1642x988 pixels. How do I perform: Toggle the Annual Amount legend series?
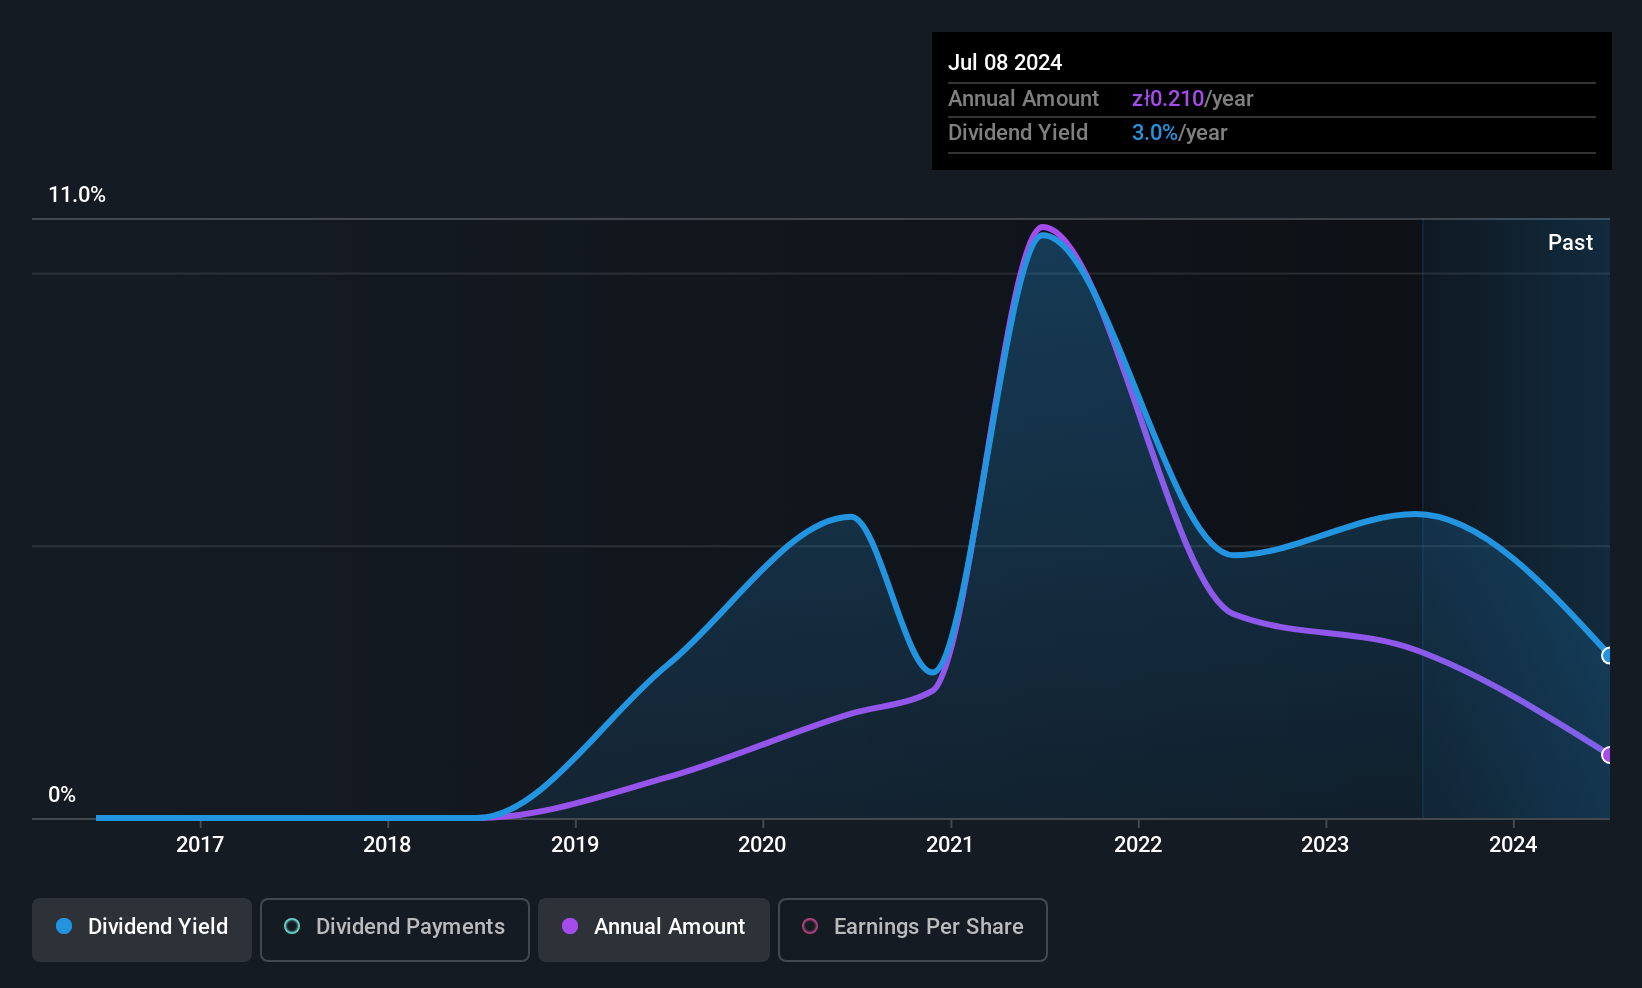coord(654,930)
